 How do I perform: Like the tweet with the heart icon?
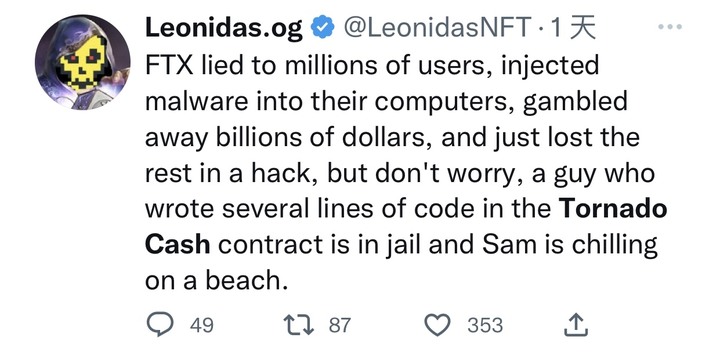click(x=437, y=325)
